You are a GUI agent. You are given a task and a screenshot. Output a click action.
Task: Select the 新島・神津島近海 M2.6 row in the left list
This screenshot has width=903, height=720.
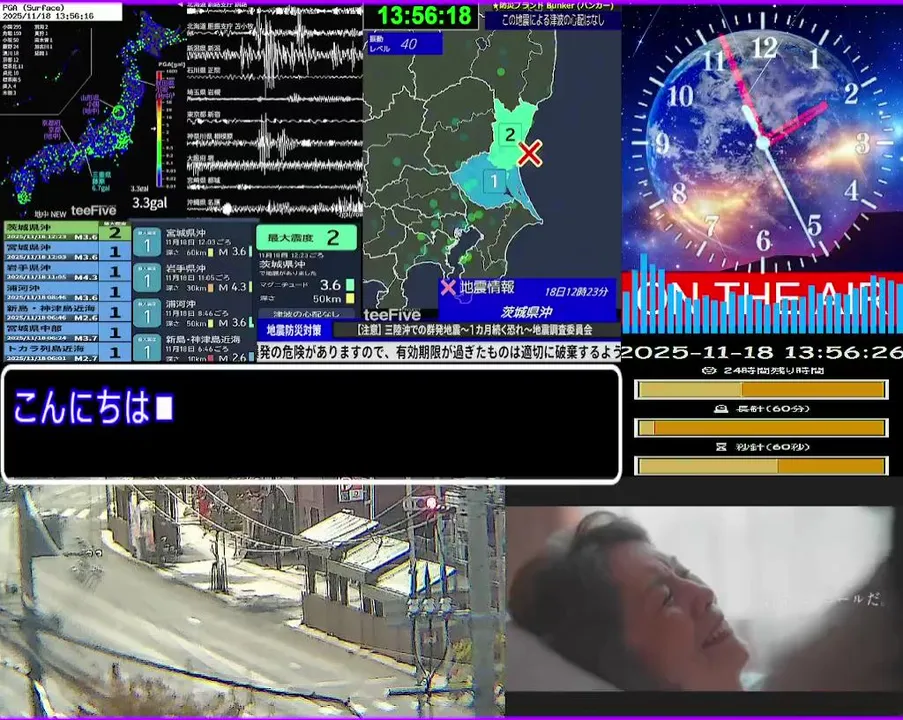point(67,312)
